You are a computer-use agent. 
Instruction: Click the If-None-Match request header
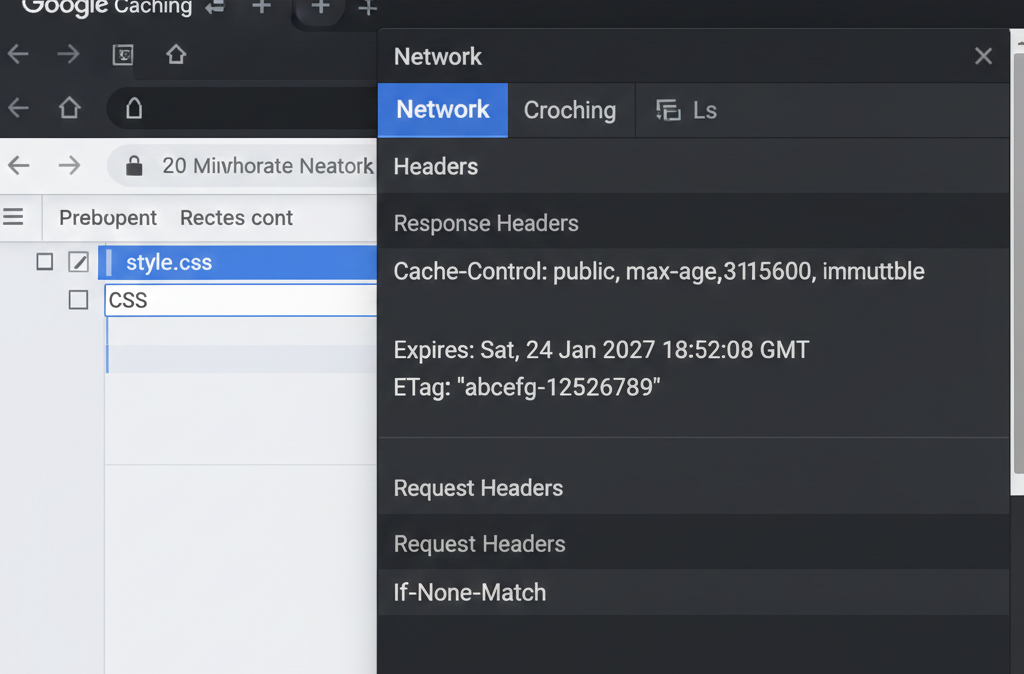click(x=469, y=592)
